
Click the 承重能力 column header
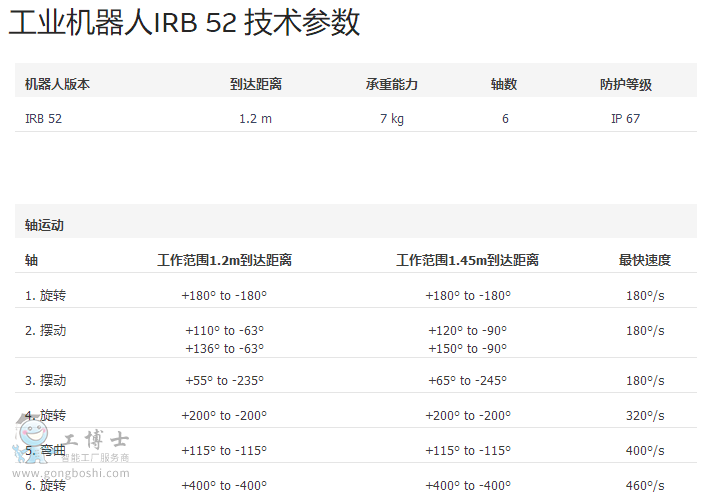click(392, 84)
